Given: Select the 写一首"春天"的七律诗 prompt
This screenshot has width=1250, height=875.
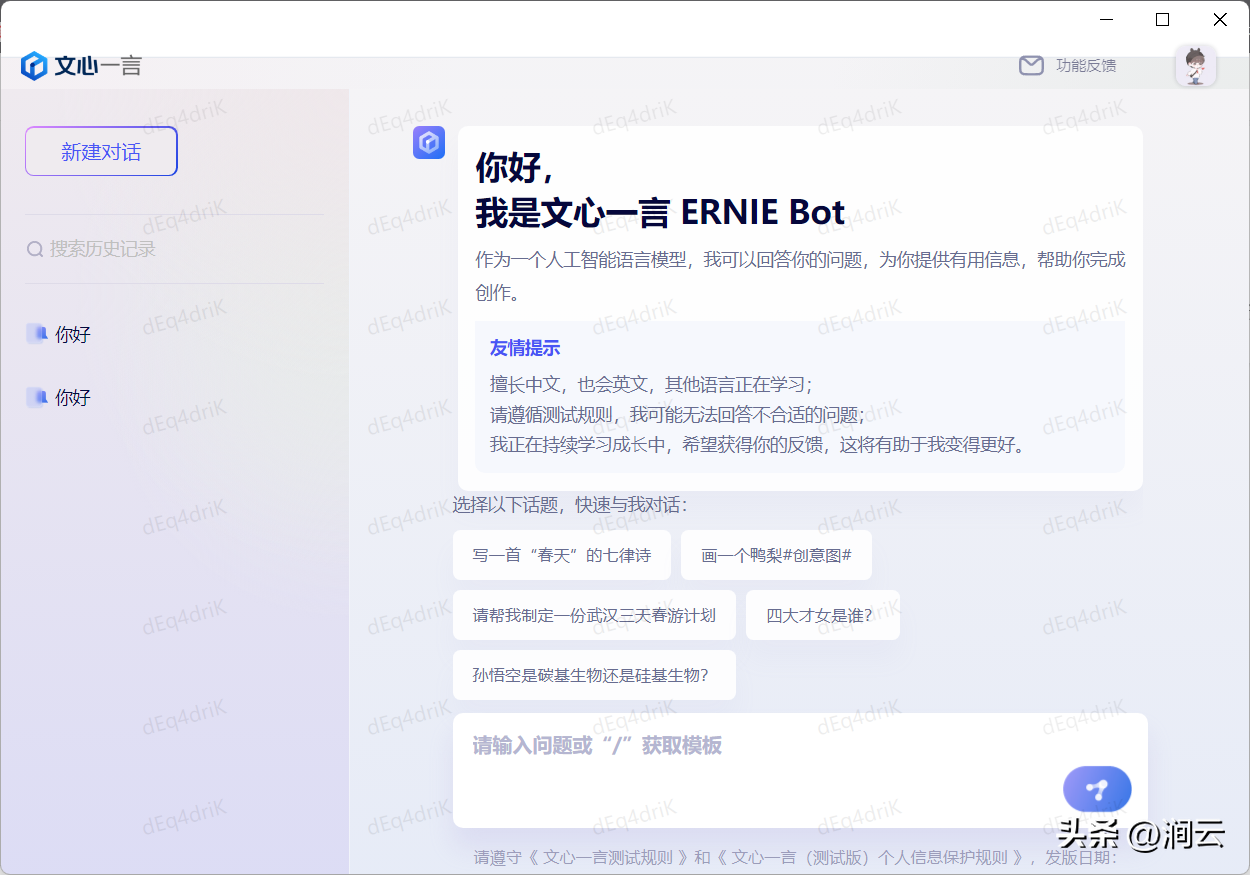Looking at the screenshot, I should point(562,555).
